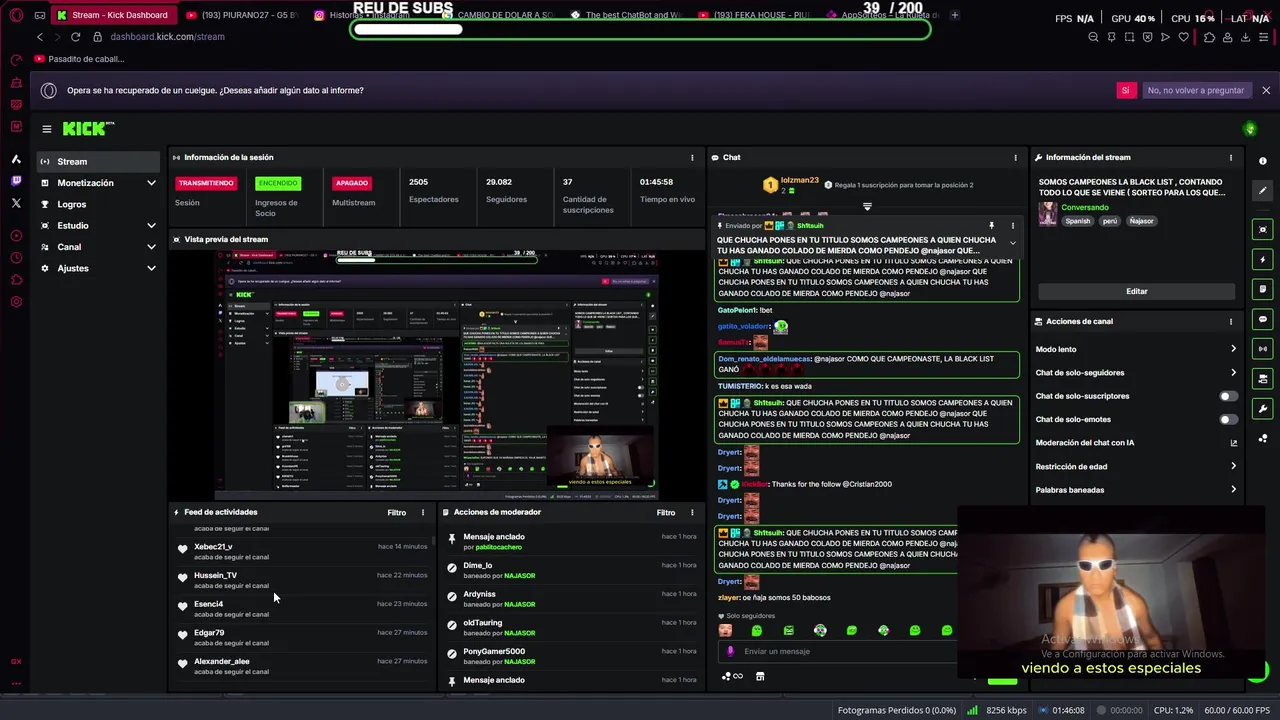Toggle Chat de solo-emotes switch

point(1228,419)
